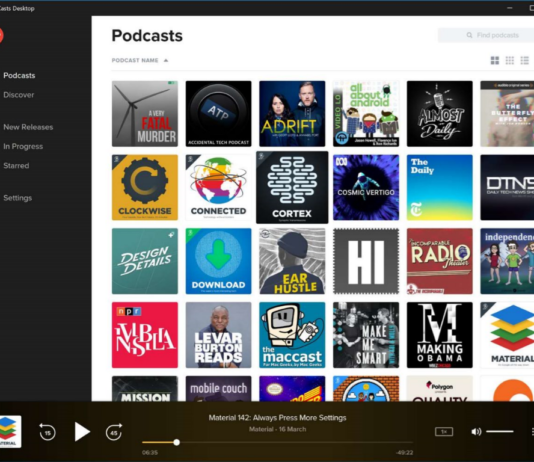This screenshot has width=534, height=462.
Task: Open All About Android podcast
Action: [366, 114]
